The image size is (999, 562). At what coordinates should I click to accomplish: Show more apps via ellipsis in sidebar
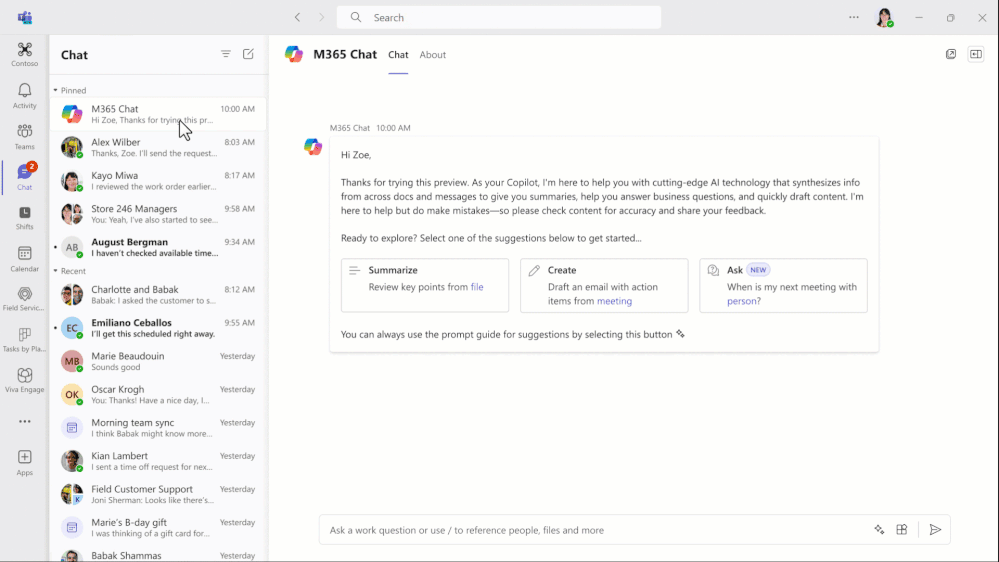(x=24, y=421)
